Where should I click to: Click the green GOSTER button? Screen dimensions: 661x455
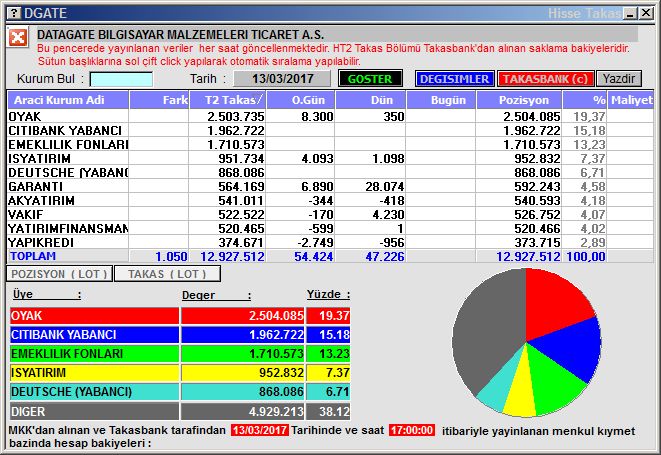(370, 79)
